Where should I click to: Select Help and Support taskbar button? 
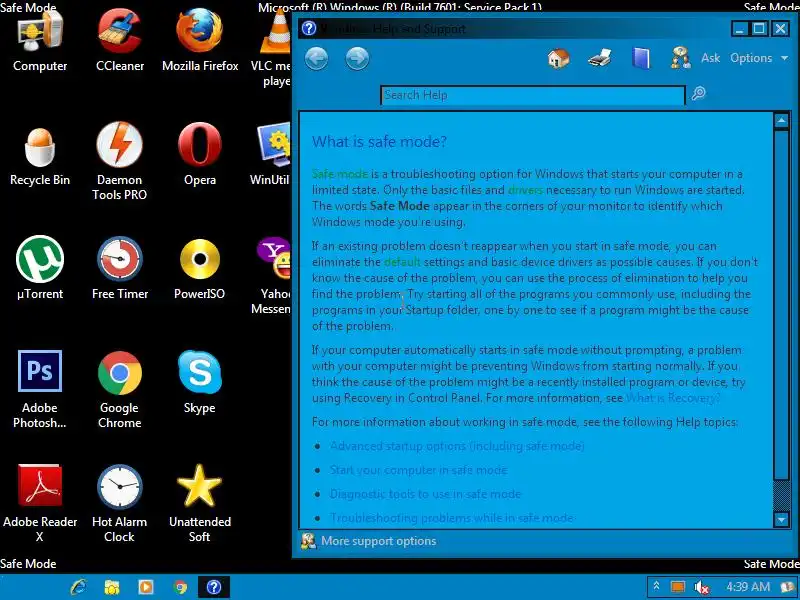pos(213,587)
